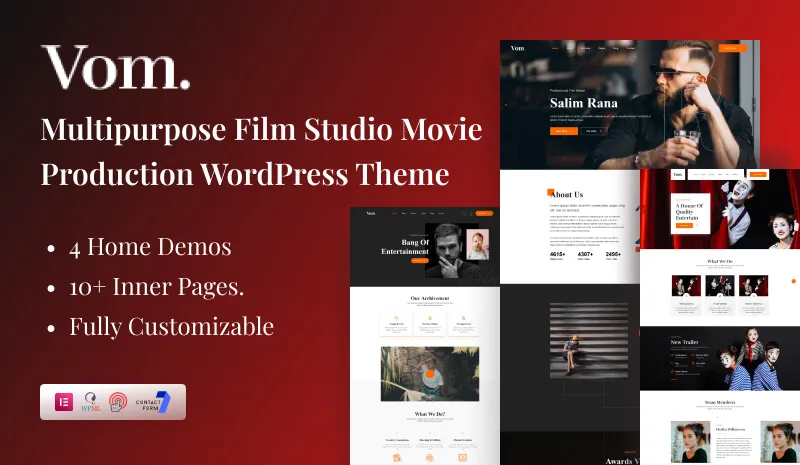Viewport: 800px width, 465px height.
Task: Click the orange square icon beside About Us
Action: pyautogui.click(x=550, y=191)
